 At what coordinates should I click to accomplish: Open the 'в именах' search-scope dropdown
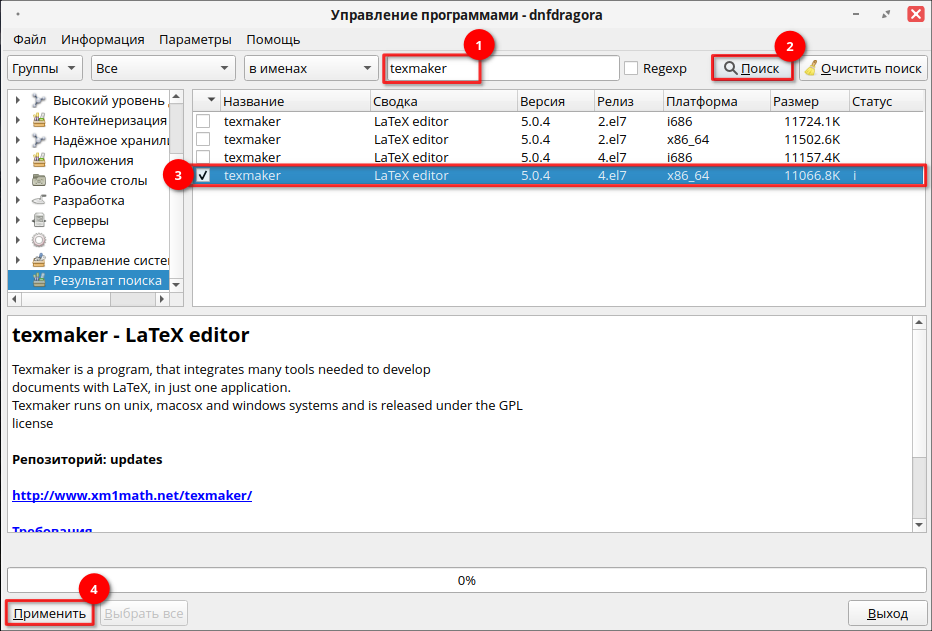pos(311,68)
